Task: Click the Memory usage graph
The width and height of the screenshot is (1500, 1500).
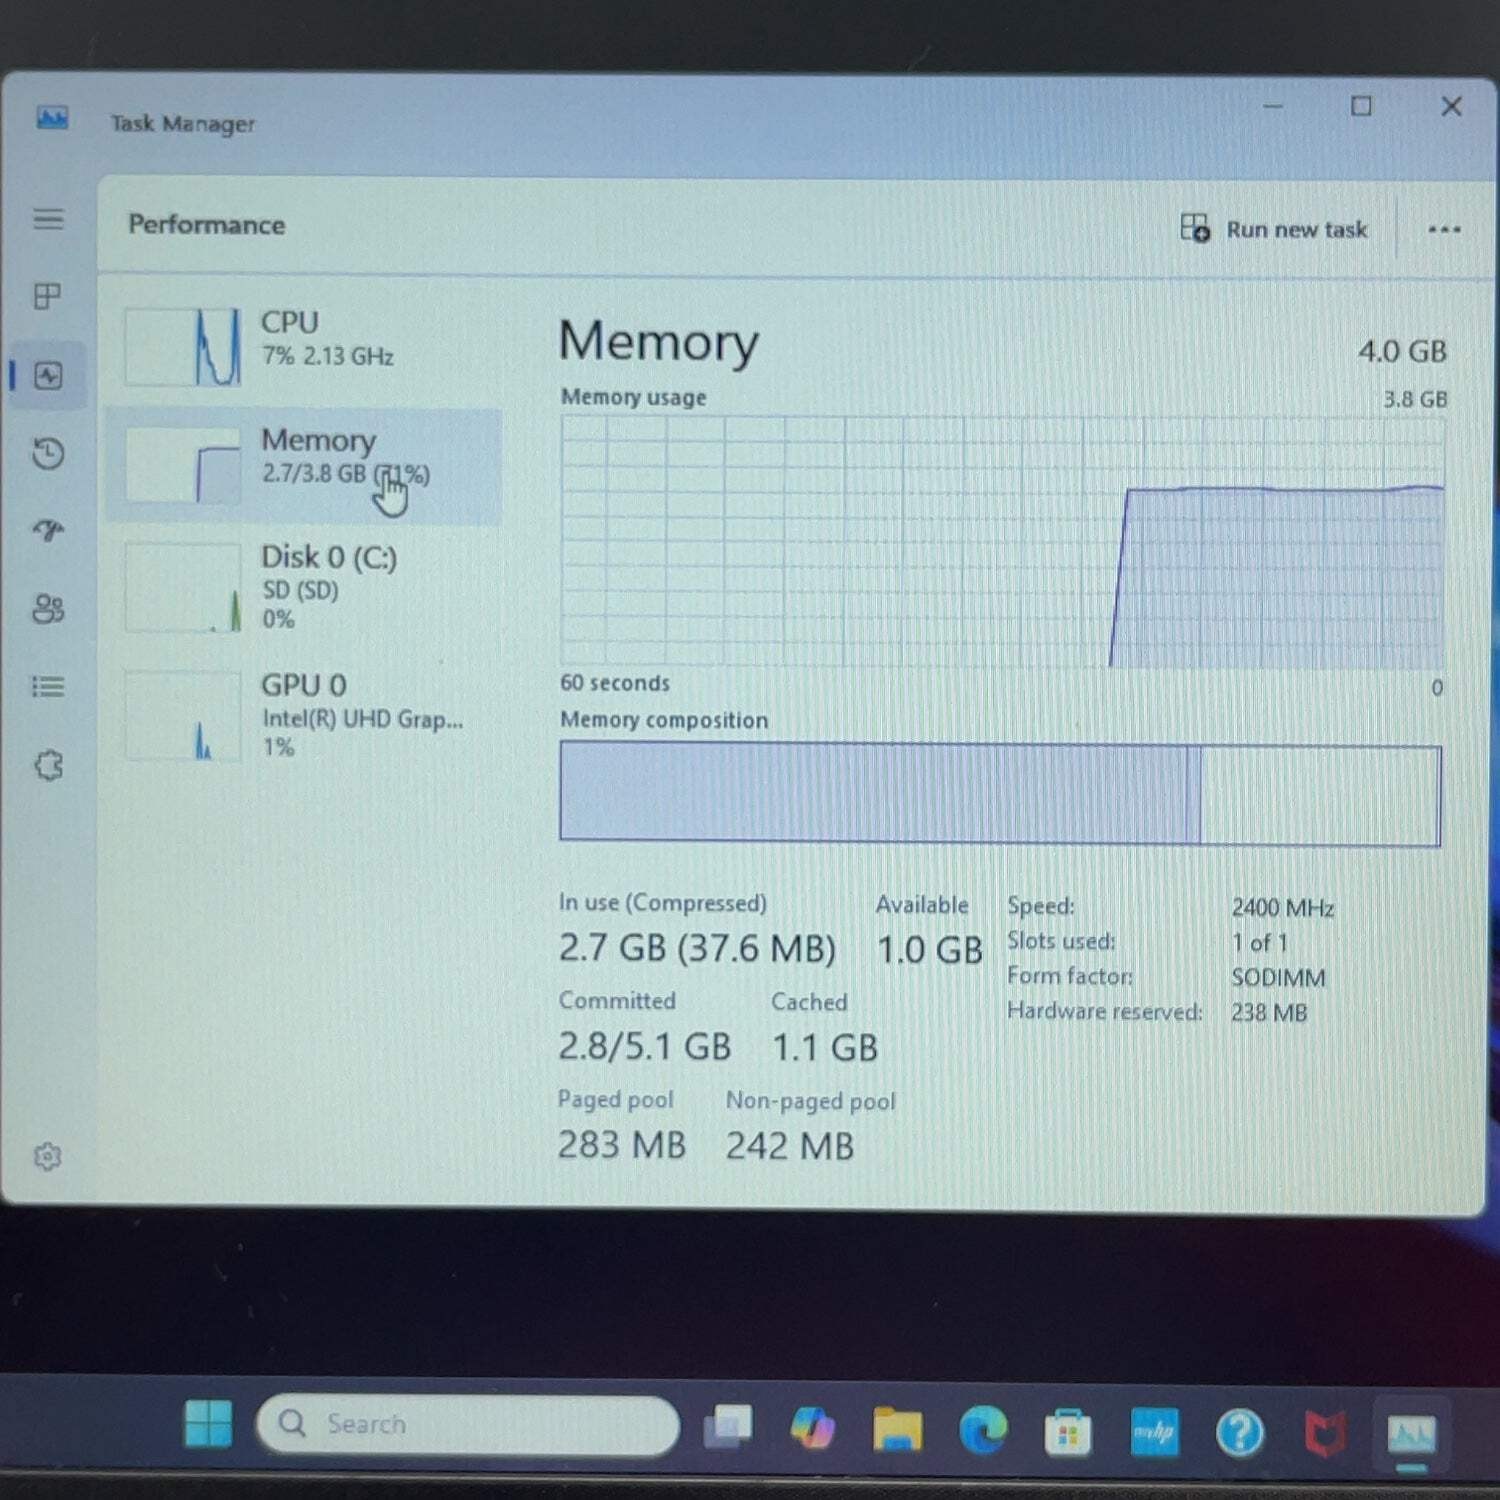Action: point(1002,541)
